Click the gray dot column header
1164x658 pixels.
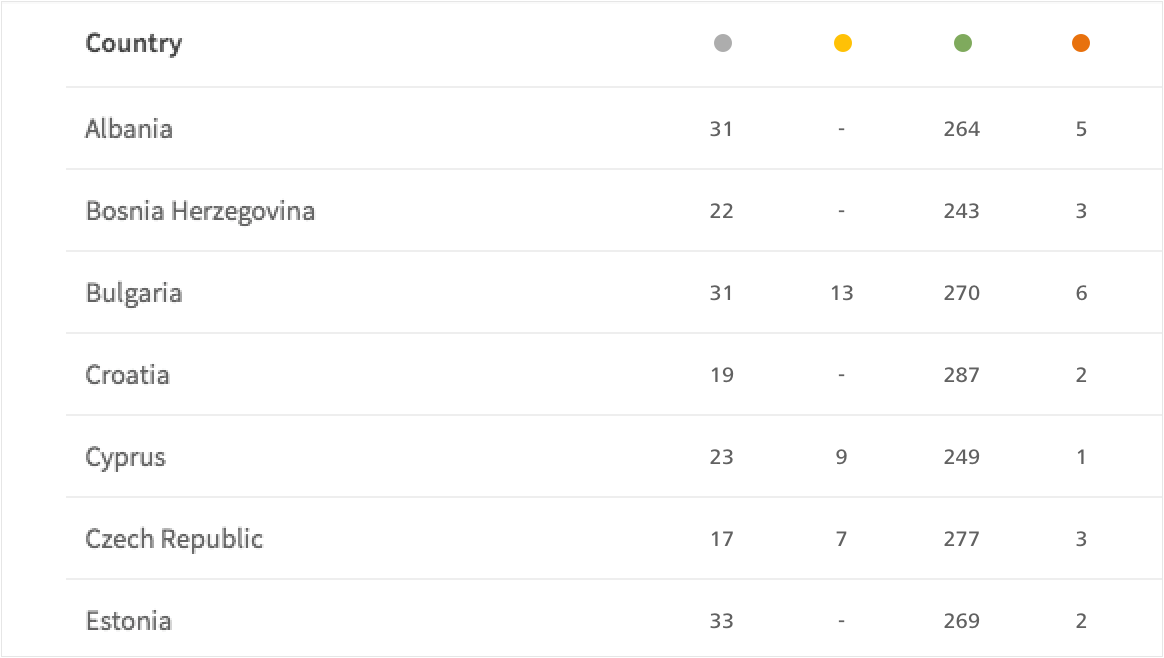722,43
